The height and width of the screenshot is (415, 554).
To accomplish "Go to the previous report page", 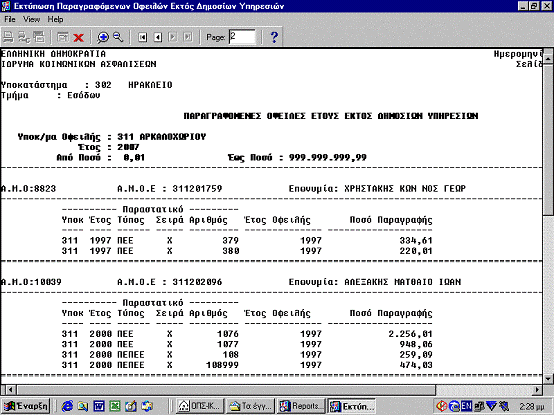I will [158, 37].
